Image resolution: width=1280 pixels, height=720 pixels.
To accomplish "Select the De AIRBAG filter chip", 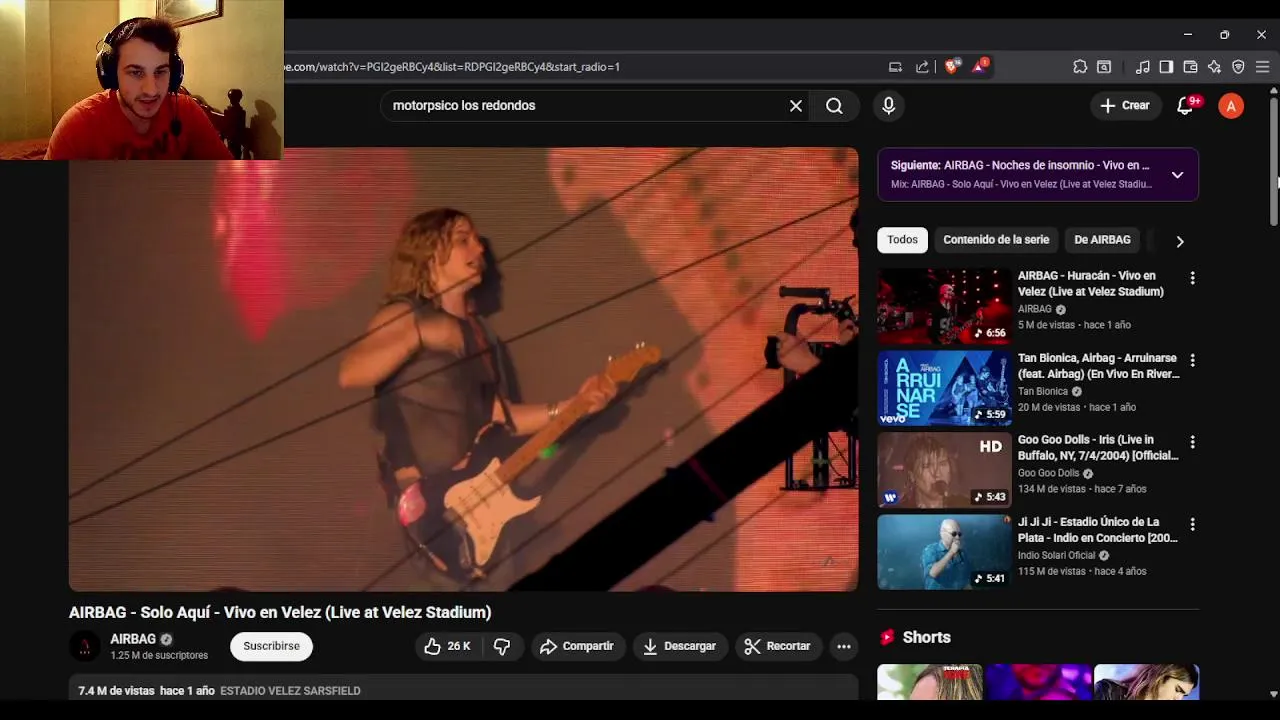I will 1102,240.
